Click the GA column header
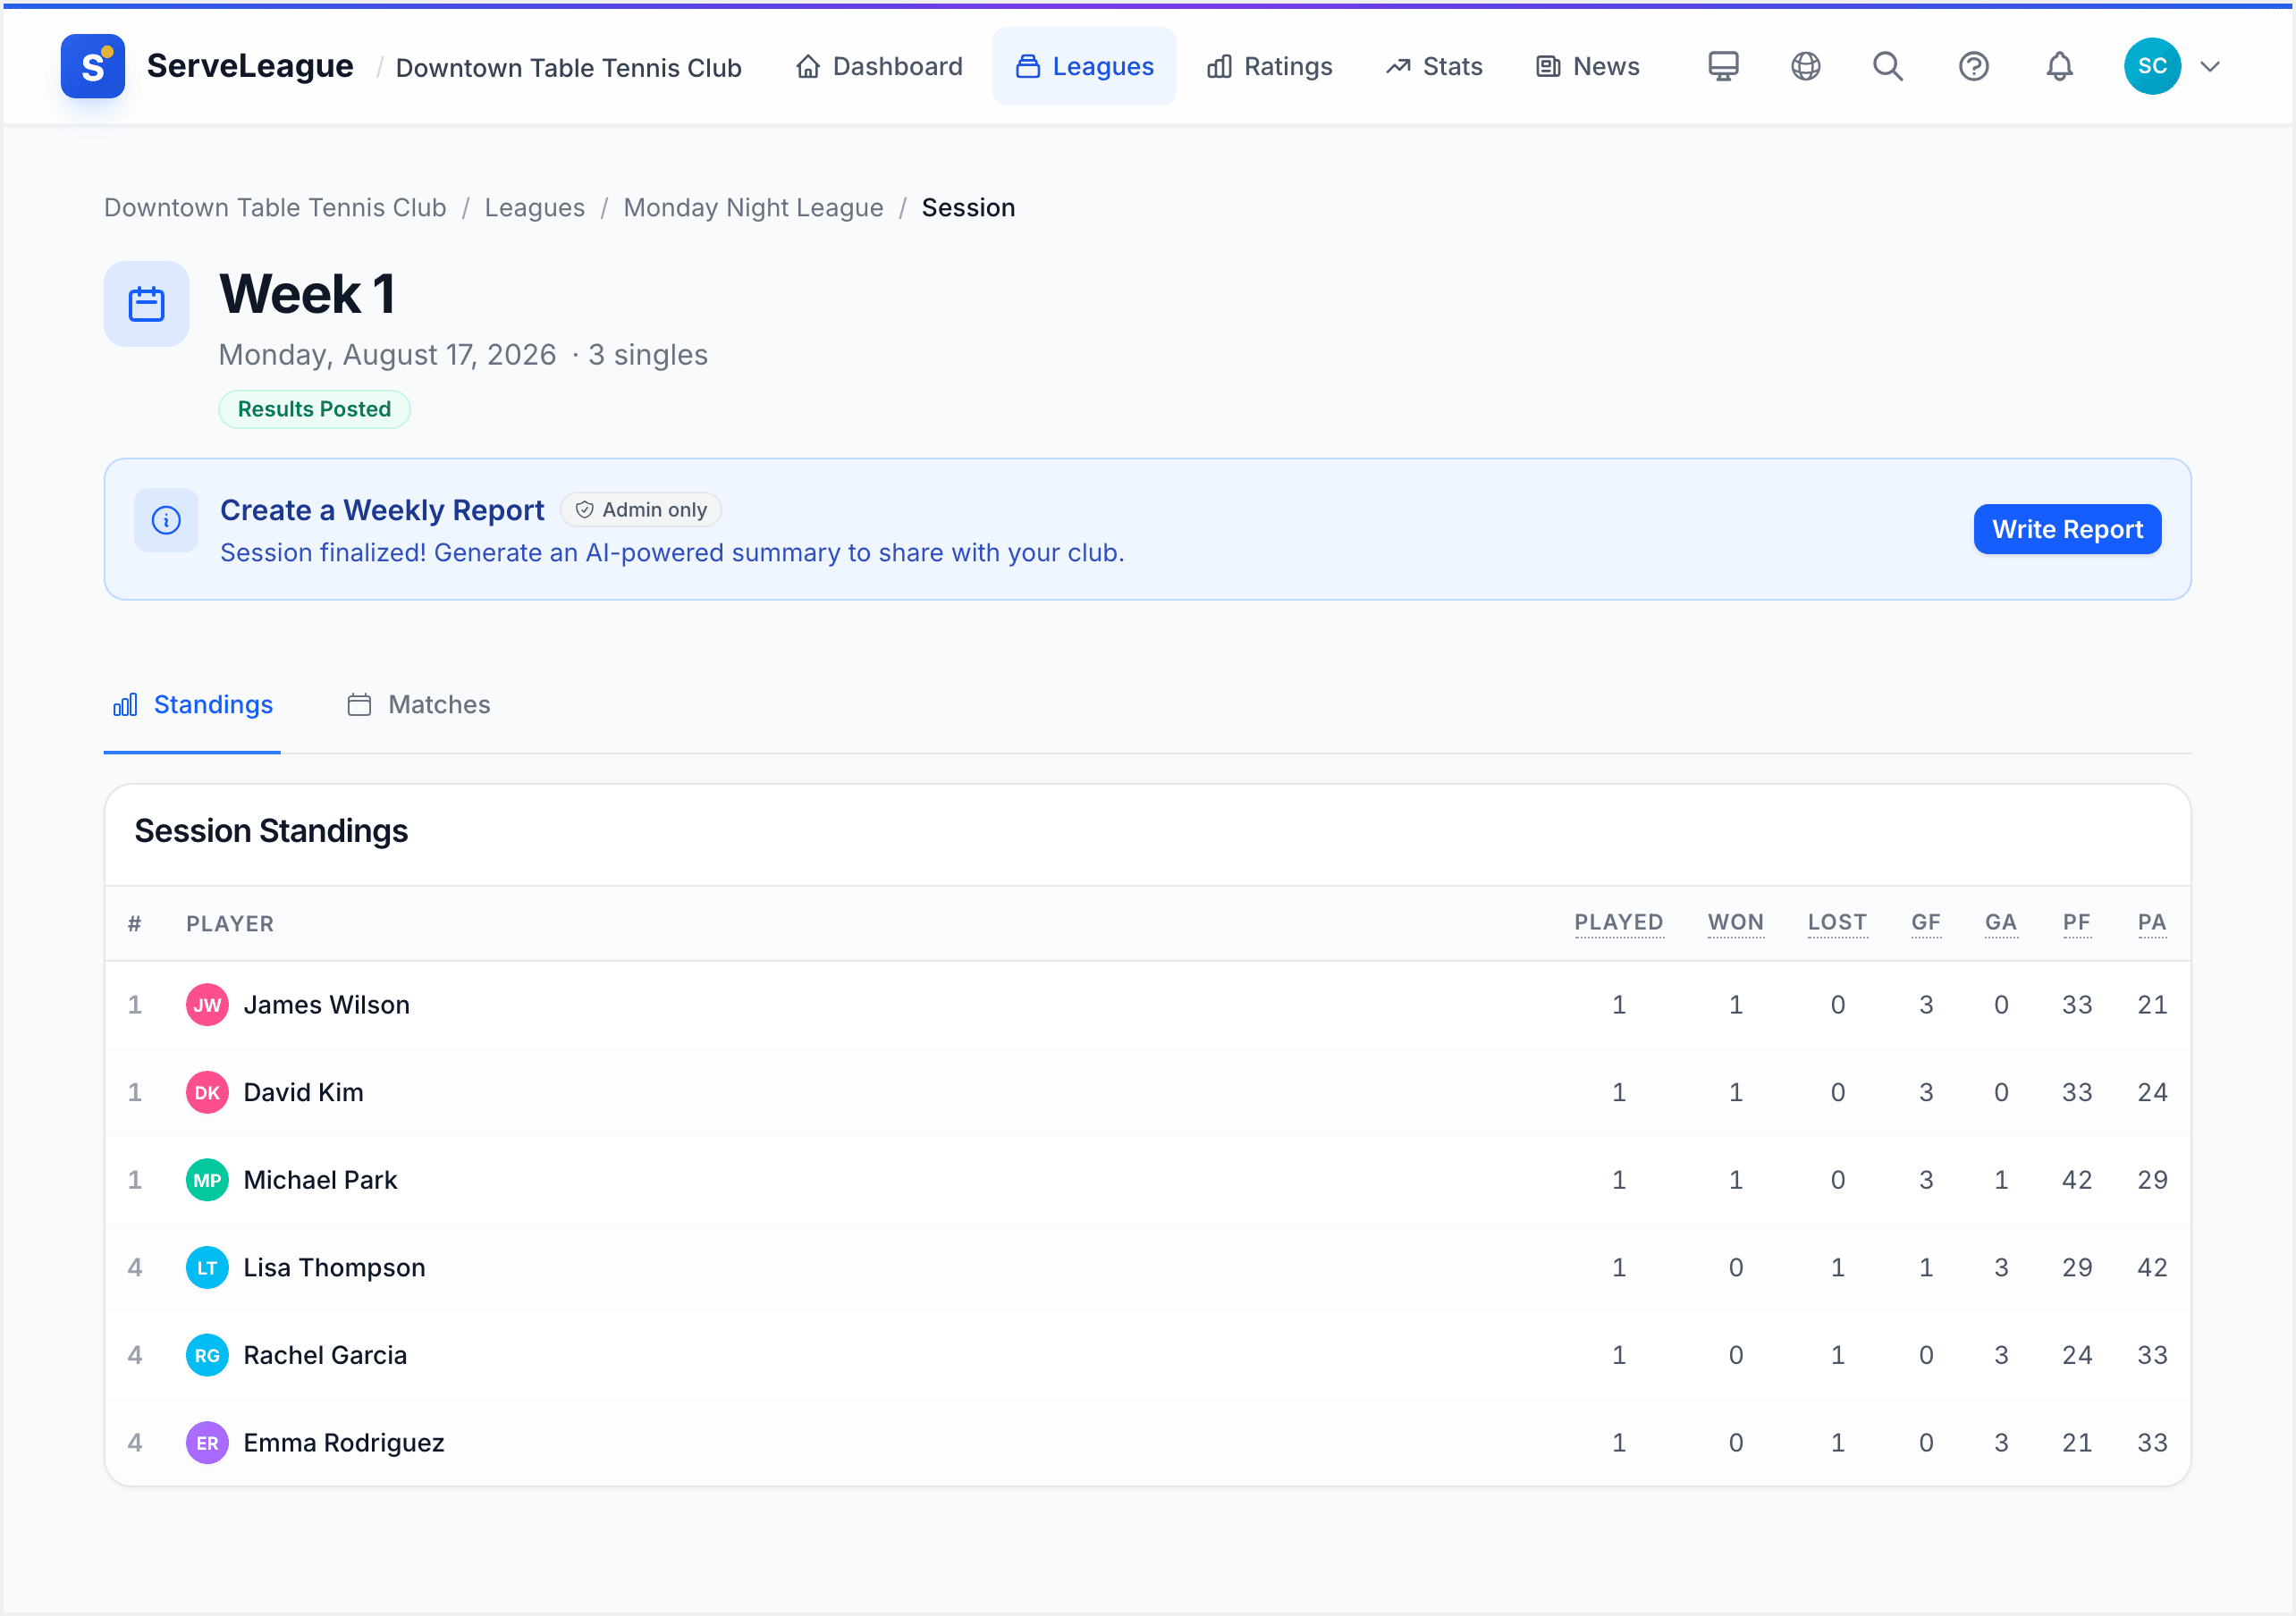 point(2001,923)
